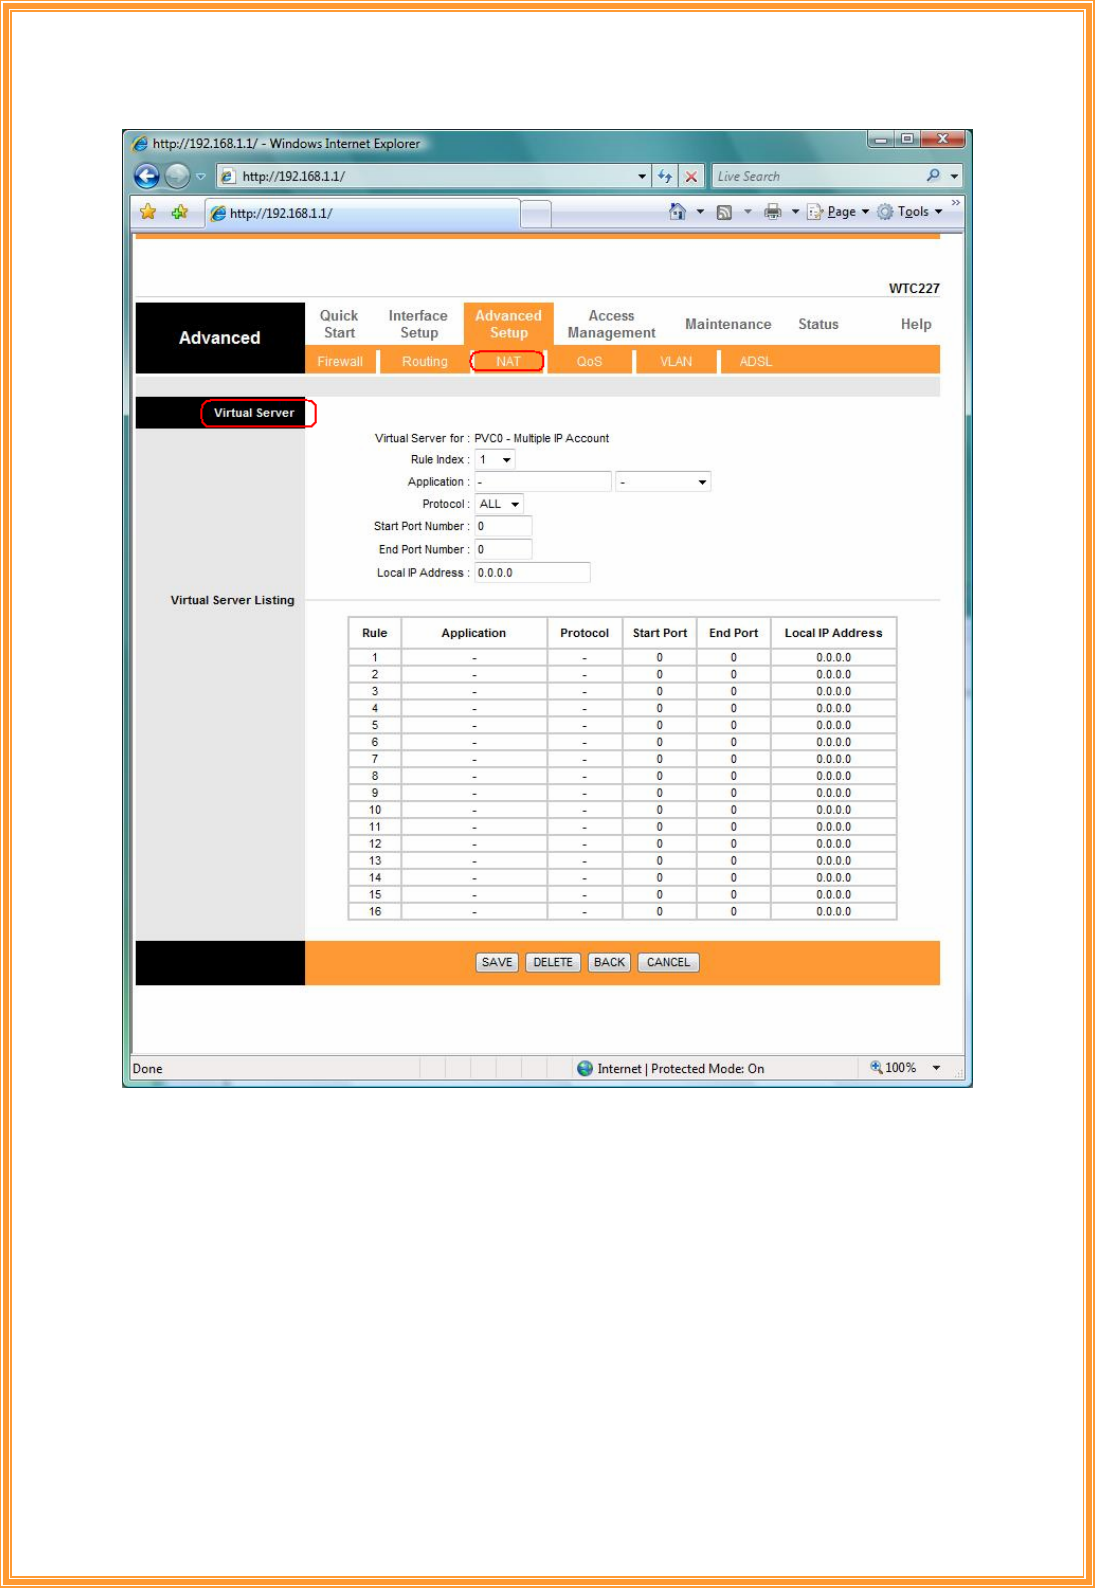
Task: Click the Virtual Server section heading
Action: pos(254,413)
